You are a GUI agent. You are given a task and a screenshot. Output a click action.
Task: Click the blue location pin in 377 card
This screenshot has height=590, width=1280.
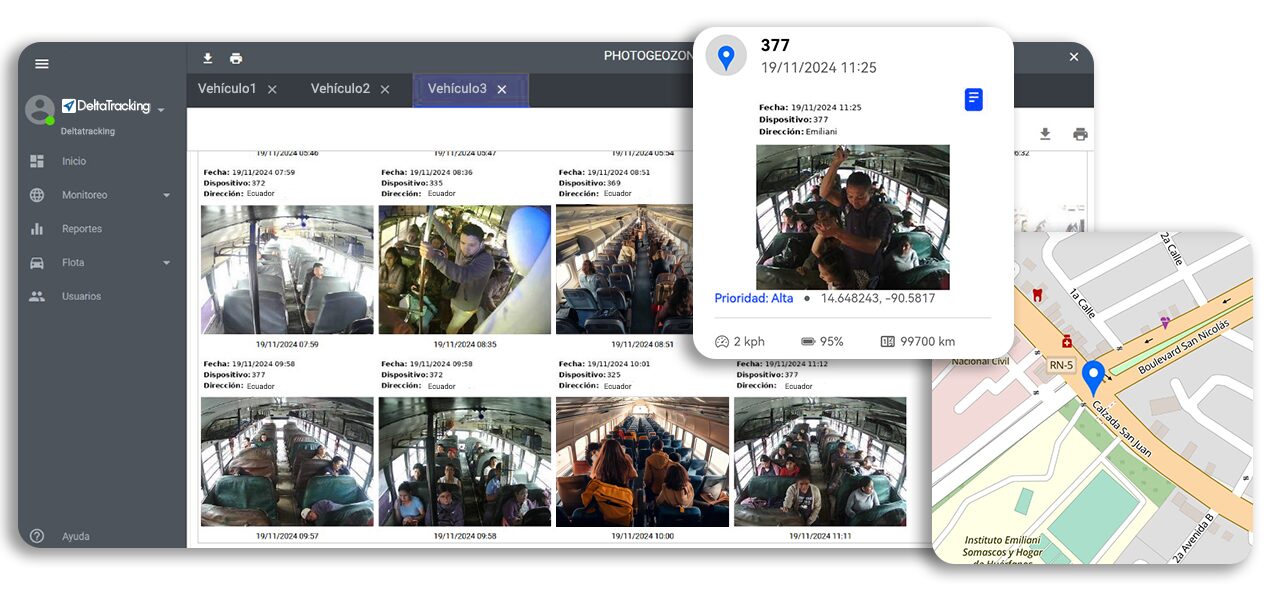tap(726, 55)
